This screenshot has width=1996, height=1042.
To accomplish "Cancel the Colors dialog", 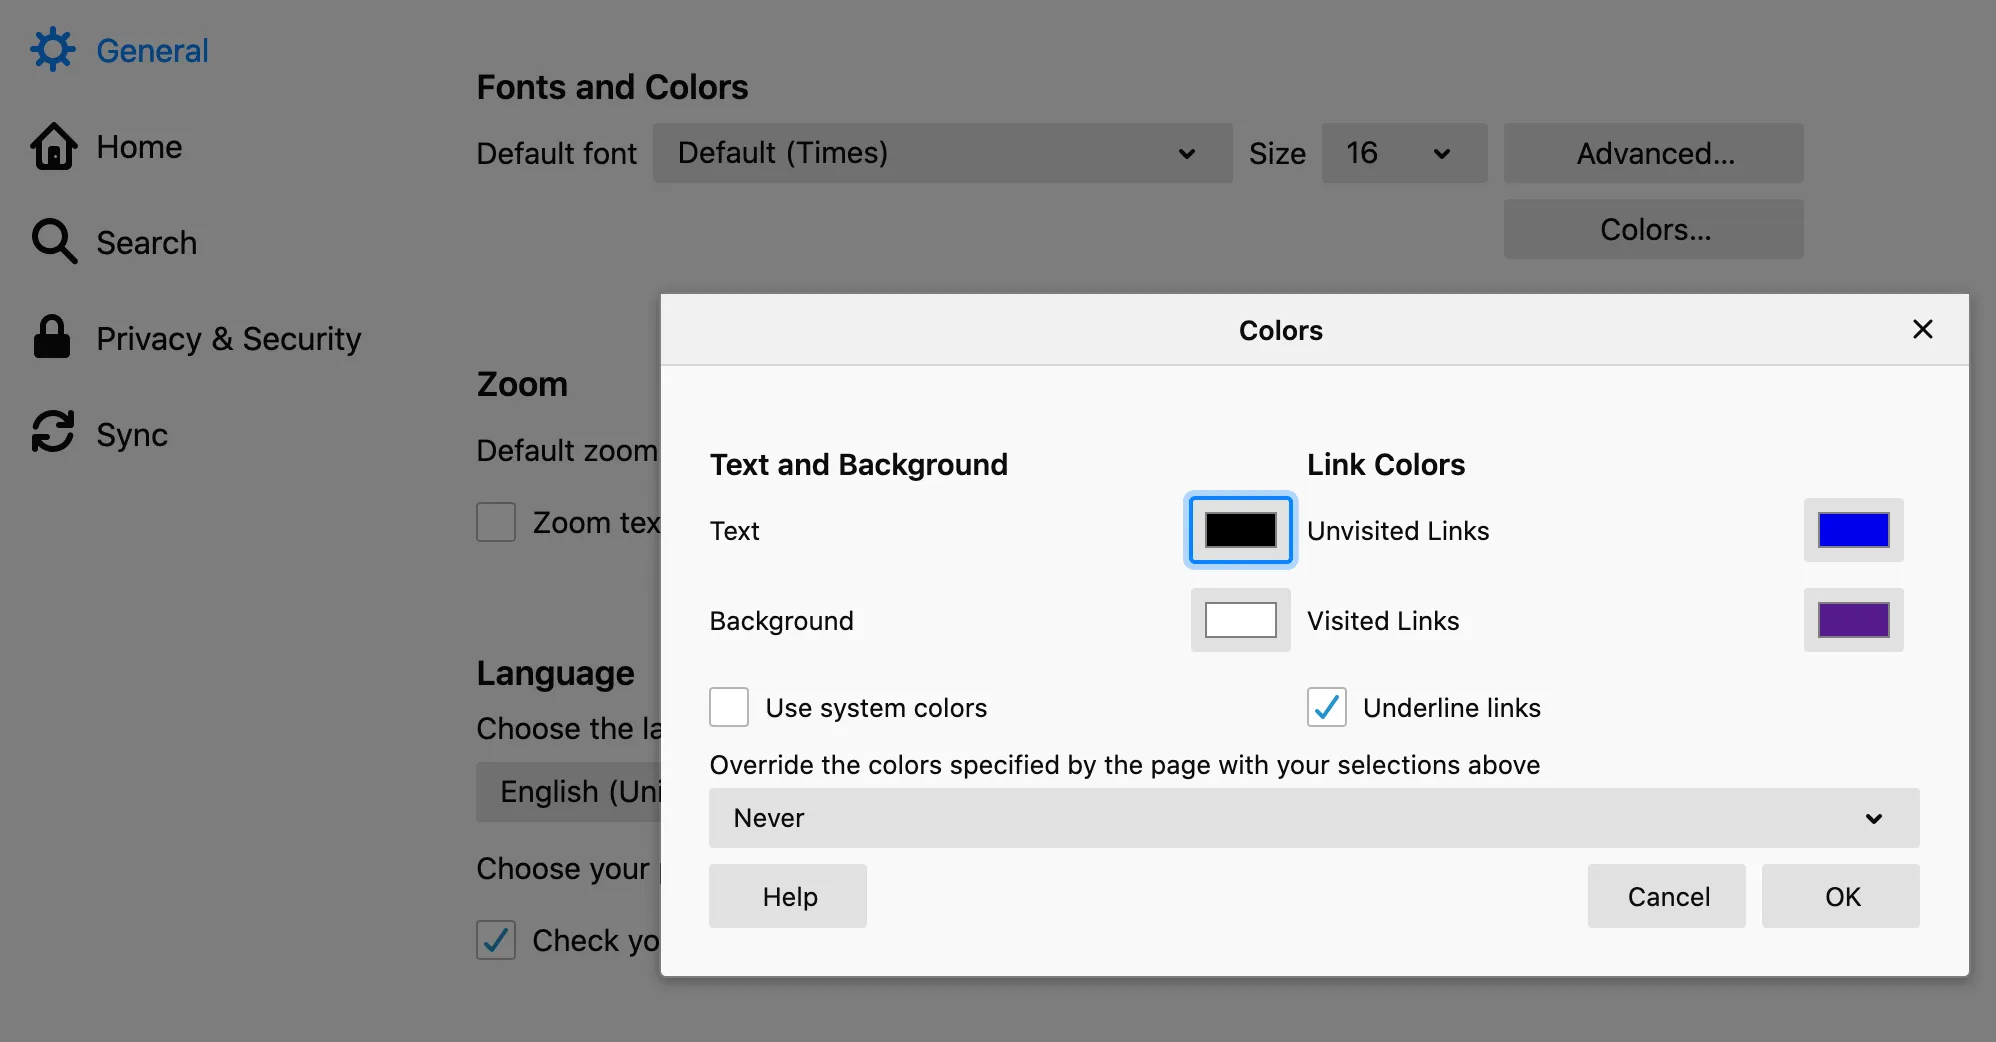I will pos(1667,896).
